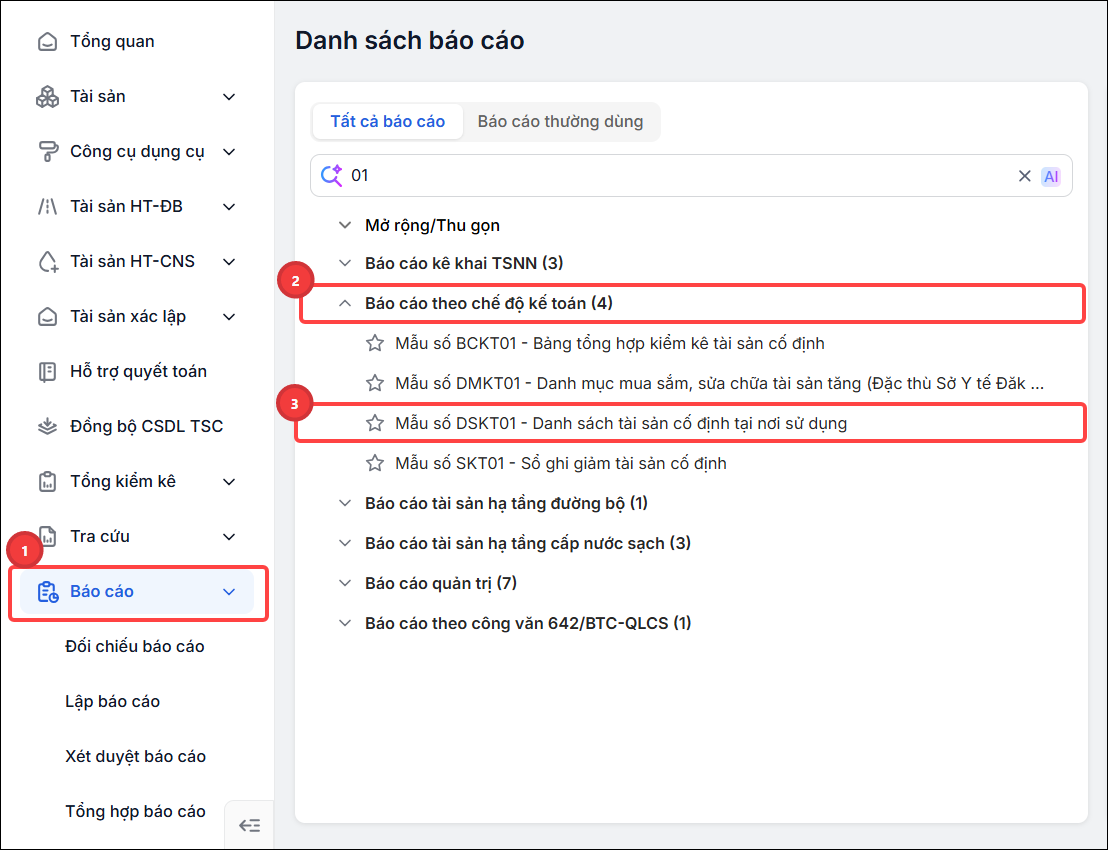
Task: Star the Mẫu số DSKT01 report
Action: [x=375, y=424]
